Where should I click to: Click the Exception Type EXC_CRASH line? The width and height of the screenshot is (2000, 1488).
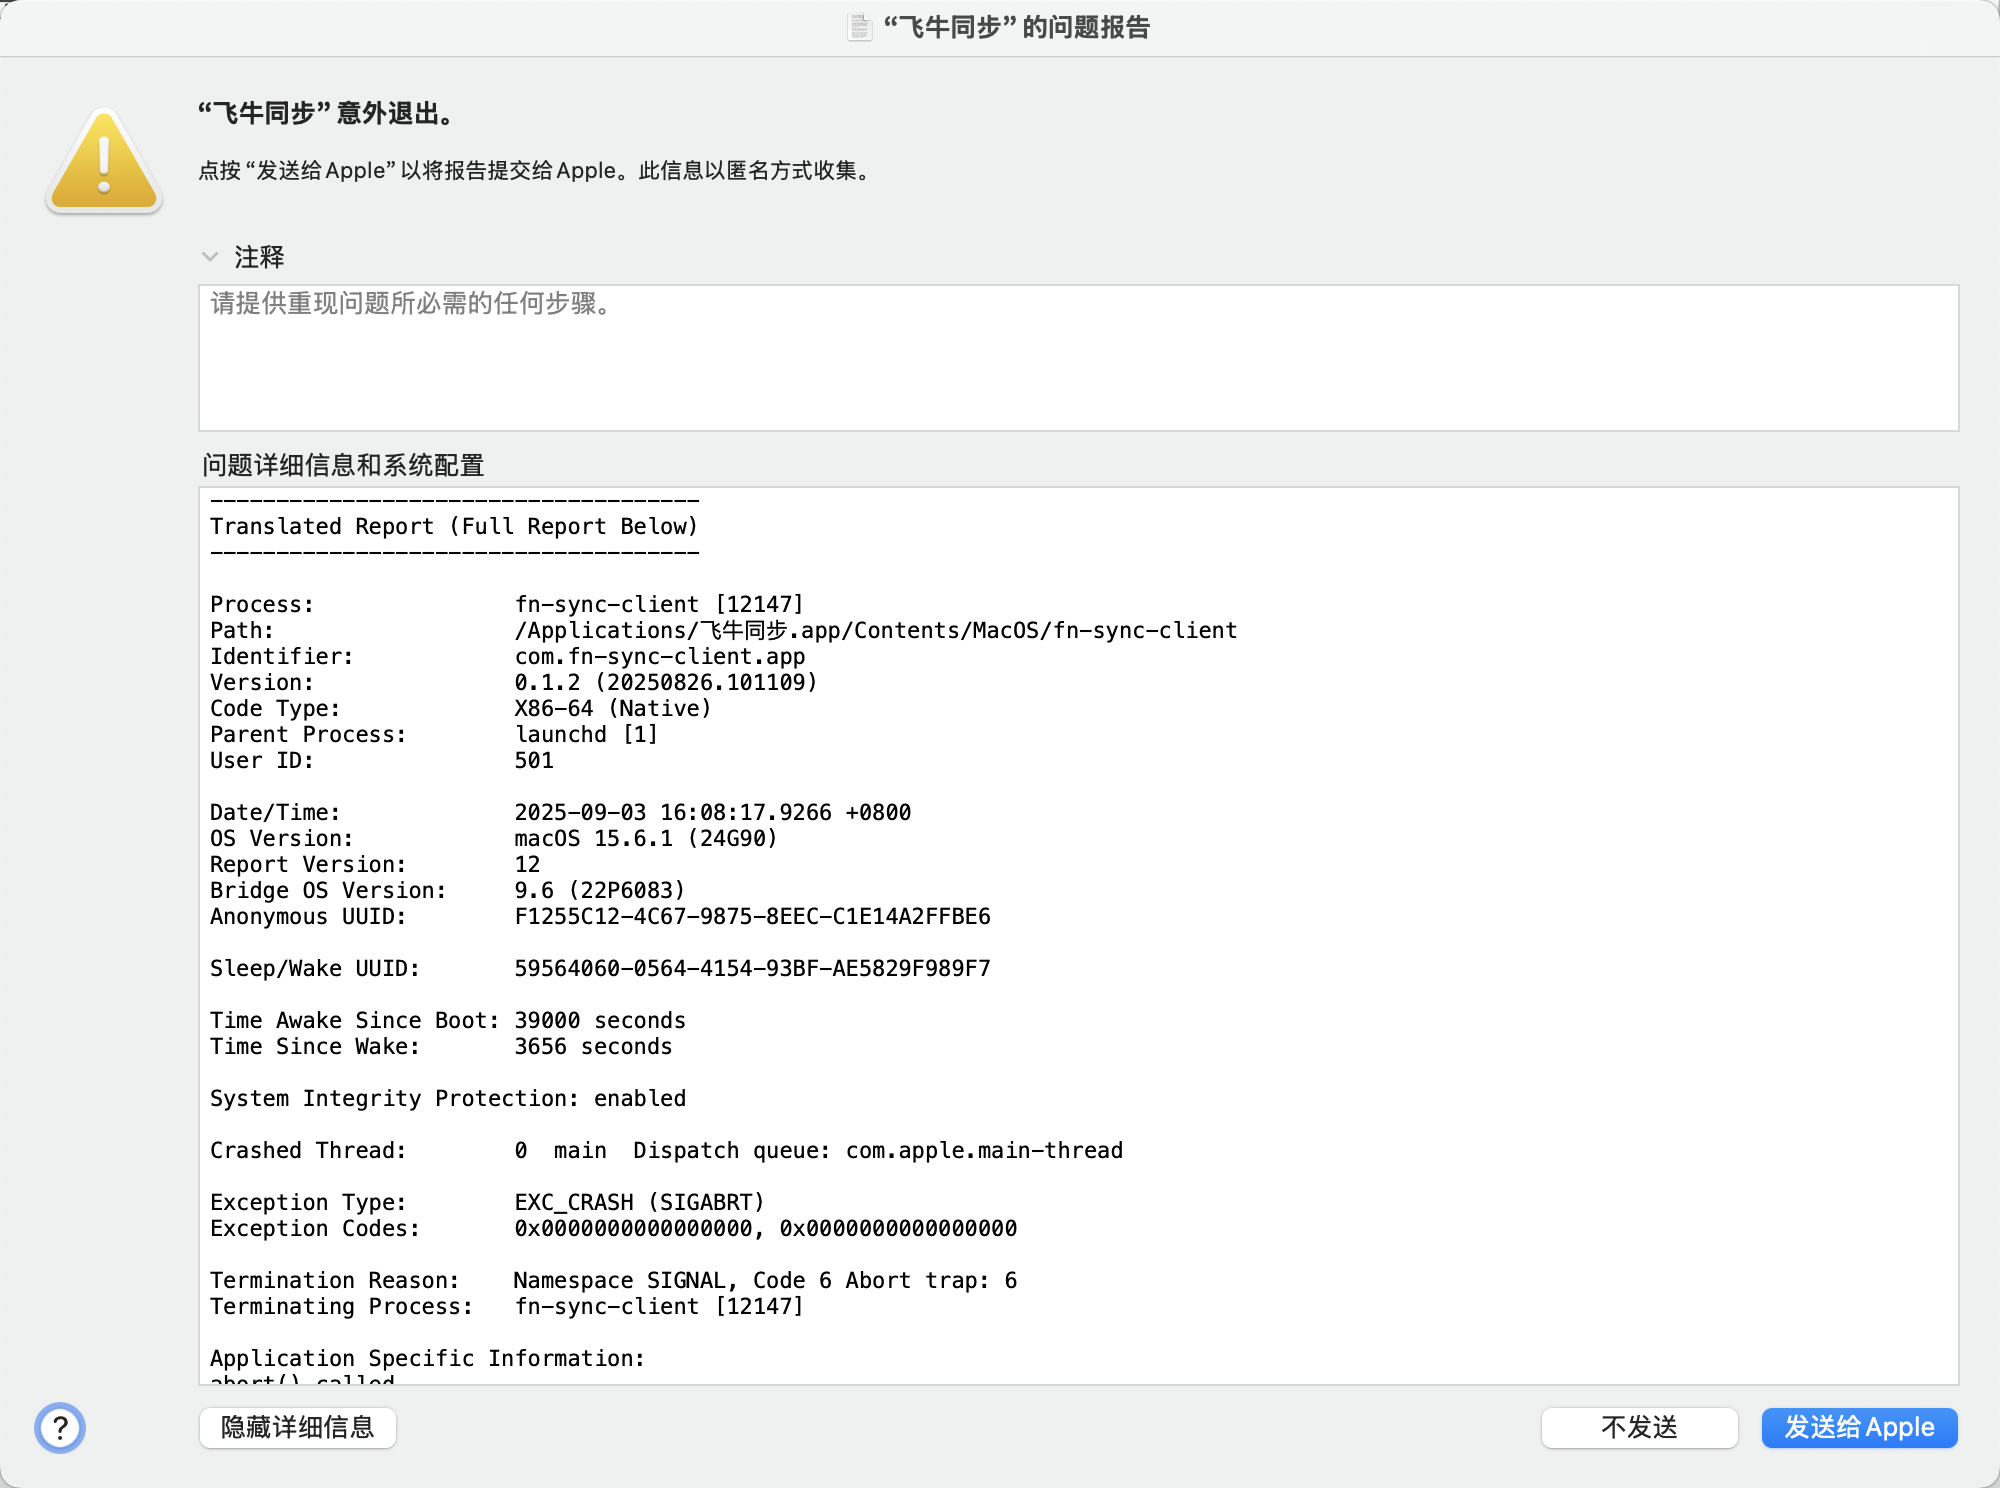coord(639,1202)
